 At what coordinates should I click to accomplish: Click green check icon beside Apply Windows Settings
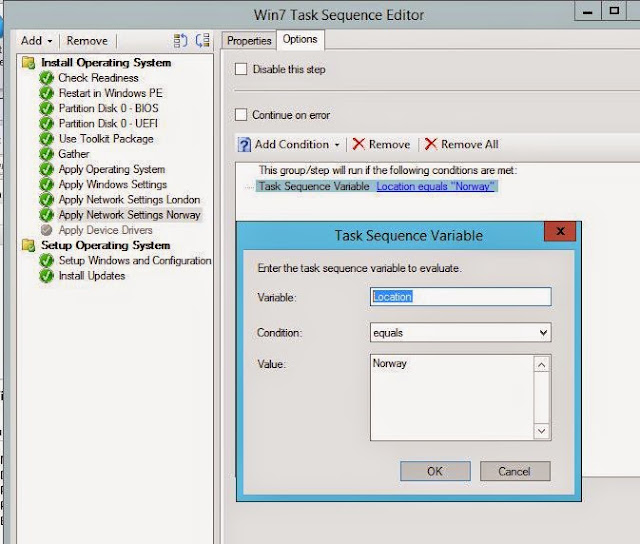pos(47,184)
